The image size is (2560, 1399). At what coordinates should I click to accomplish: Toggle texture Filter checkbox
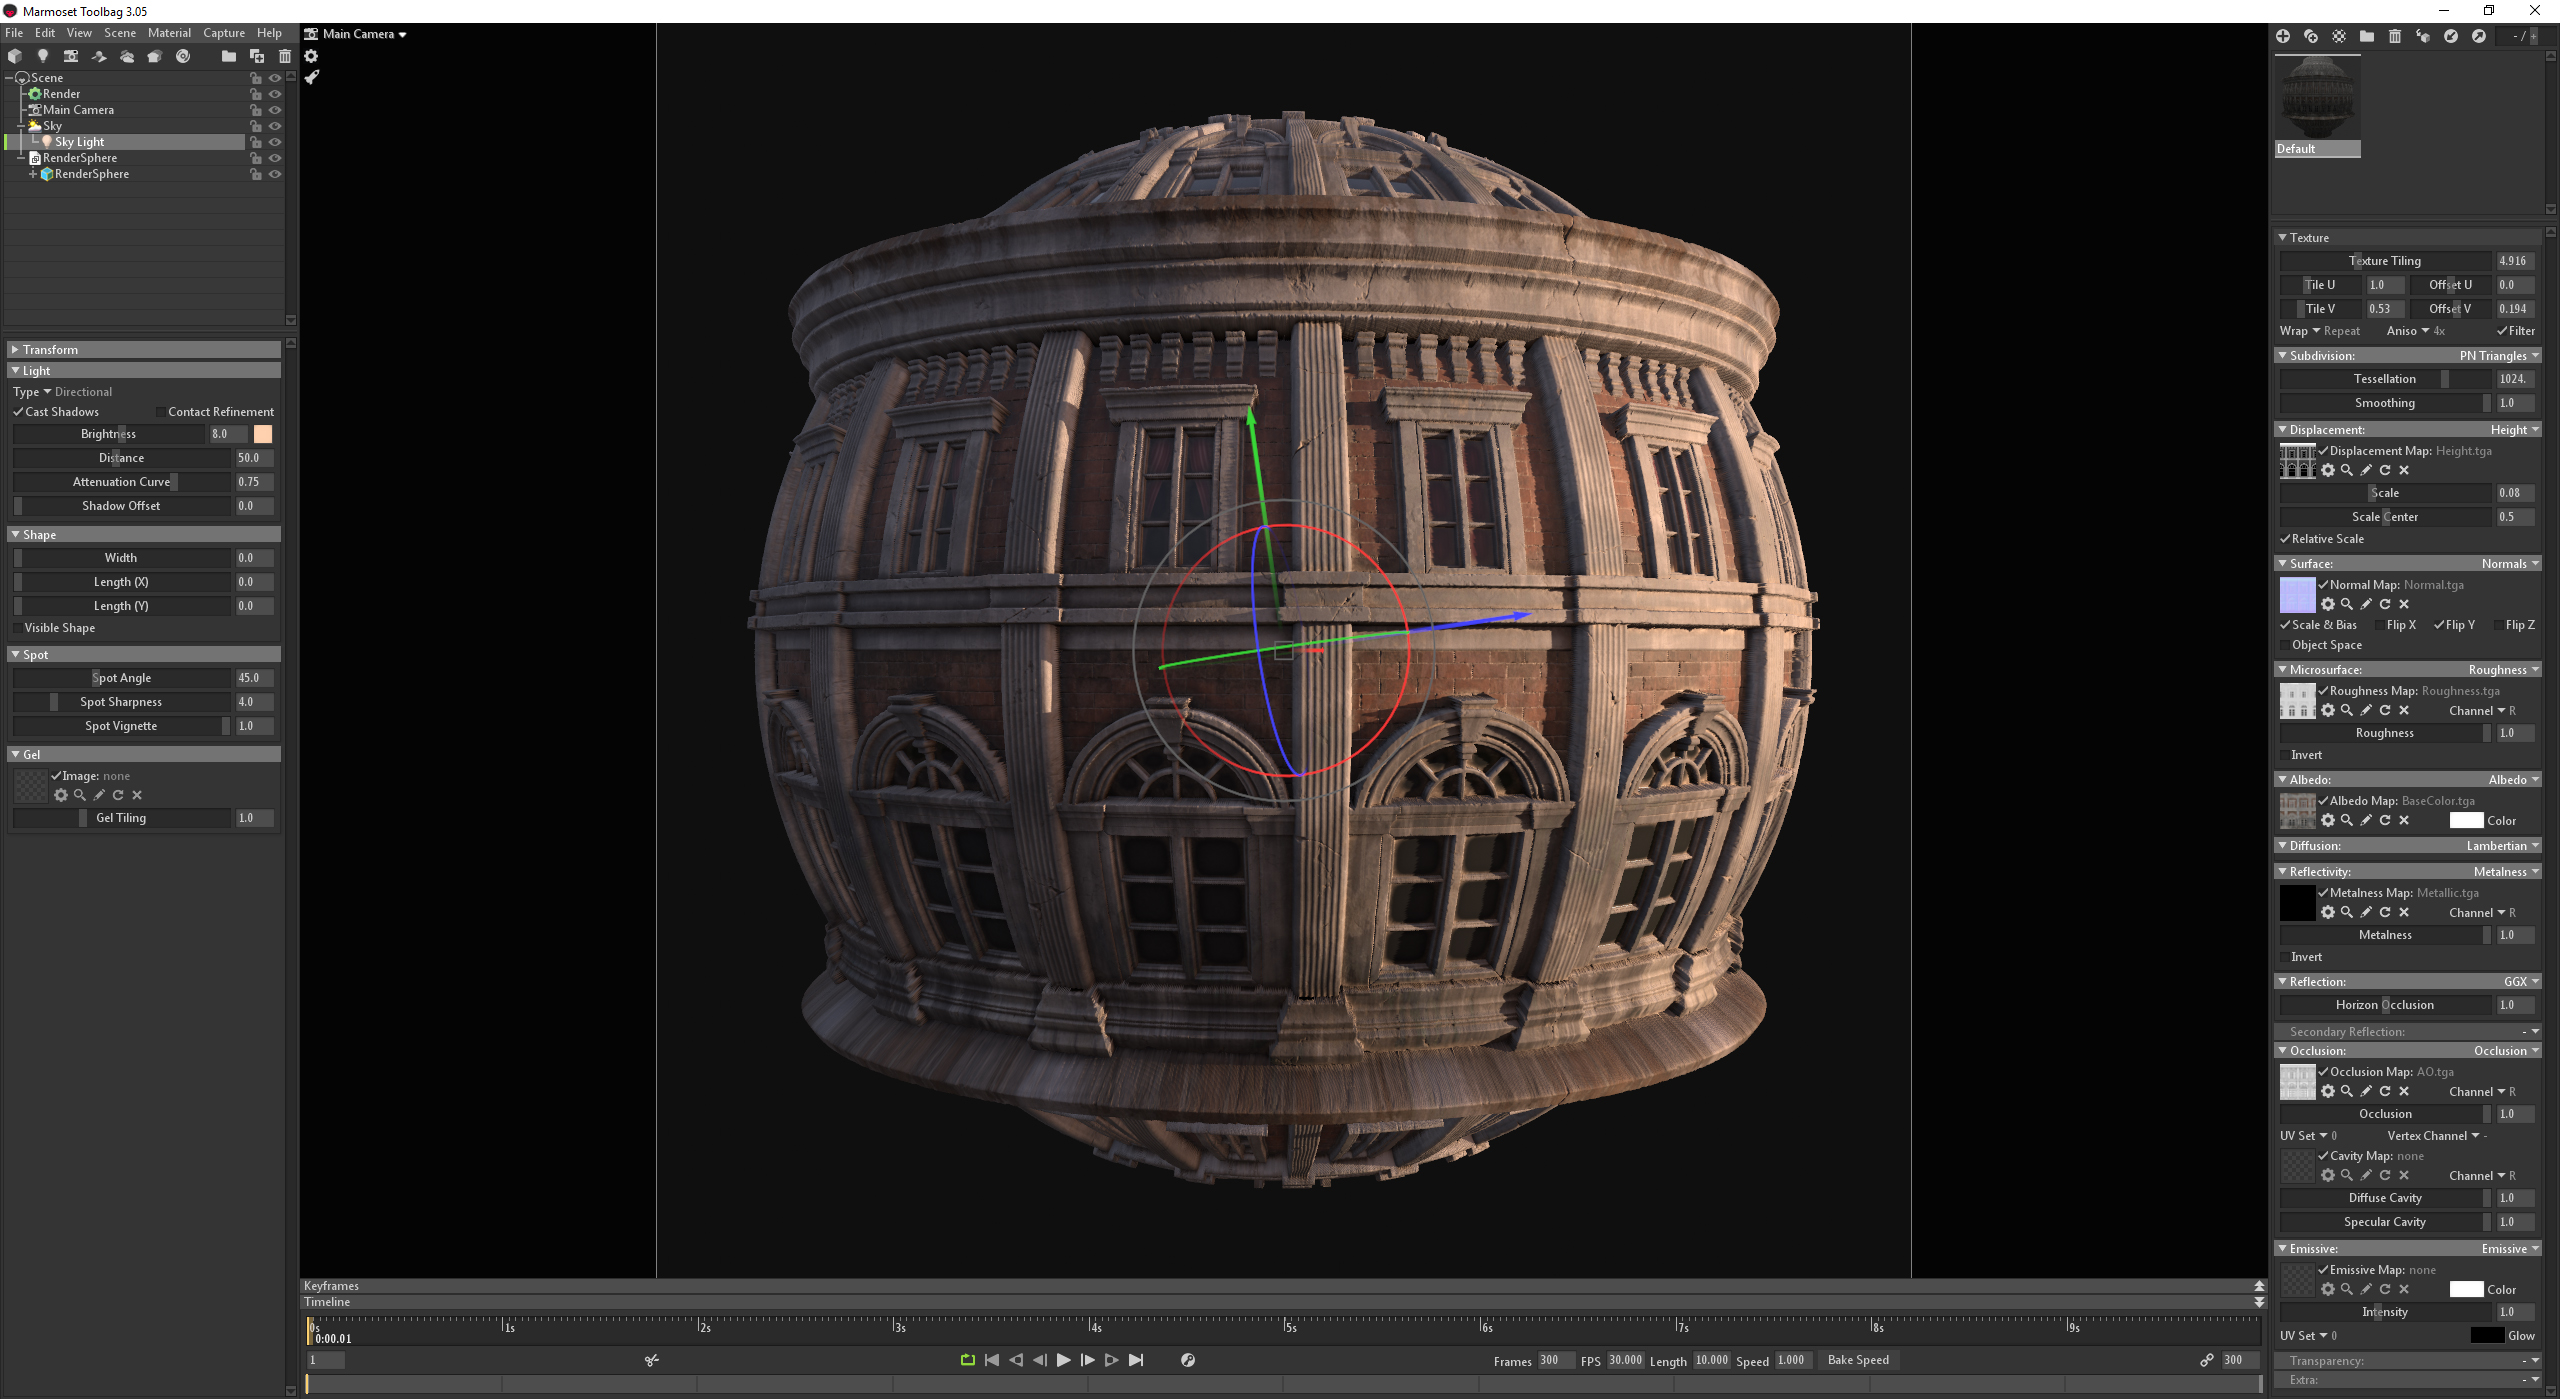[2502, 331]
